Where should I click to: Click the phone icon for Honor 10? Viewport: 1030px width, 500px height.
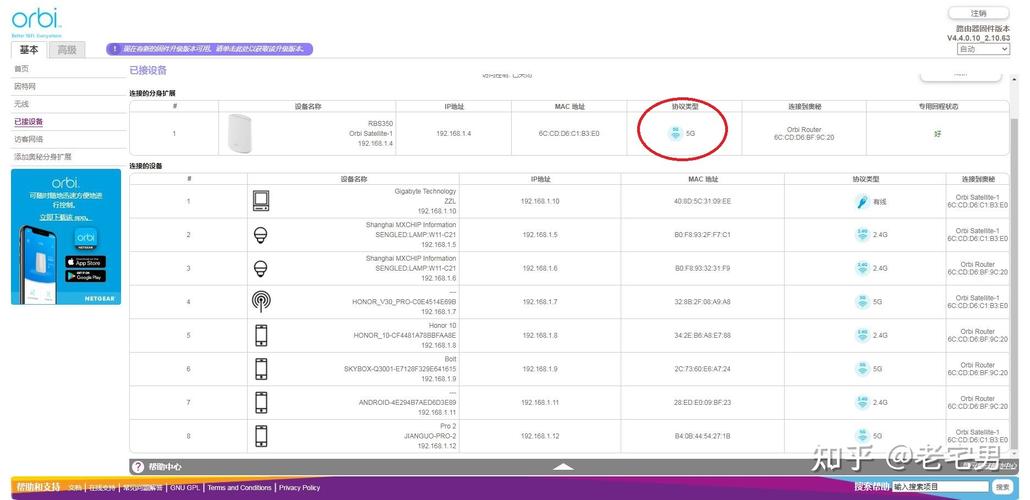261,336
